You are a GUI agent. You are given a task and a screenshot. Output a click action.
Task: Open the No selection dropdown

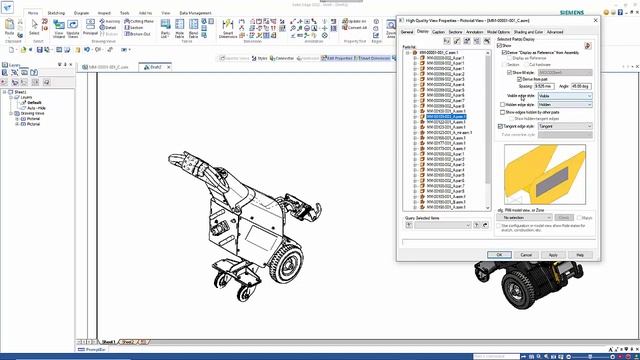(x=524, y=218)
